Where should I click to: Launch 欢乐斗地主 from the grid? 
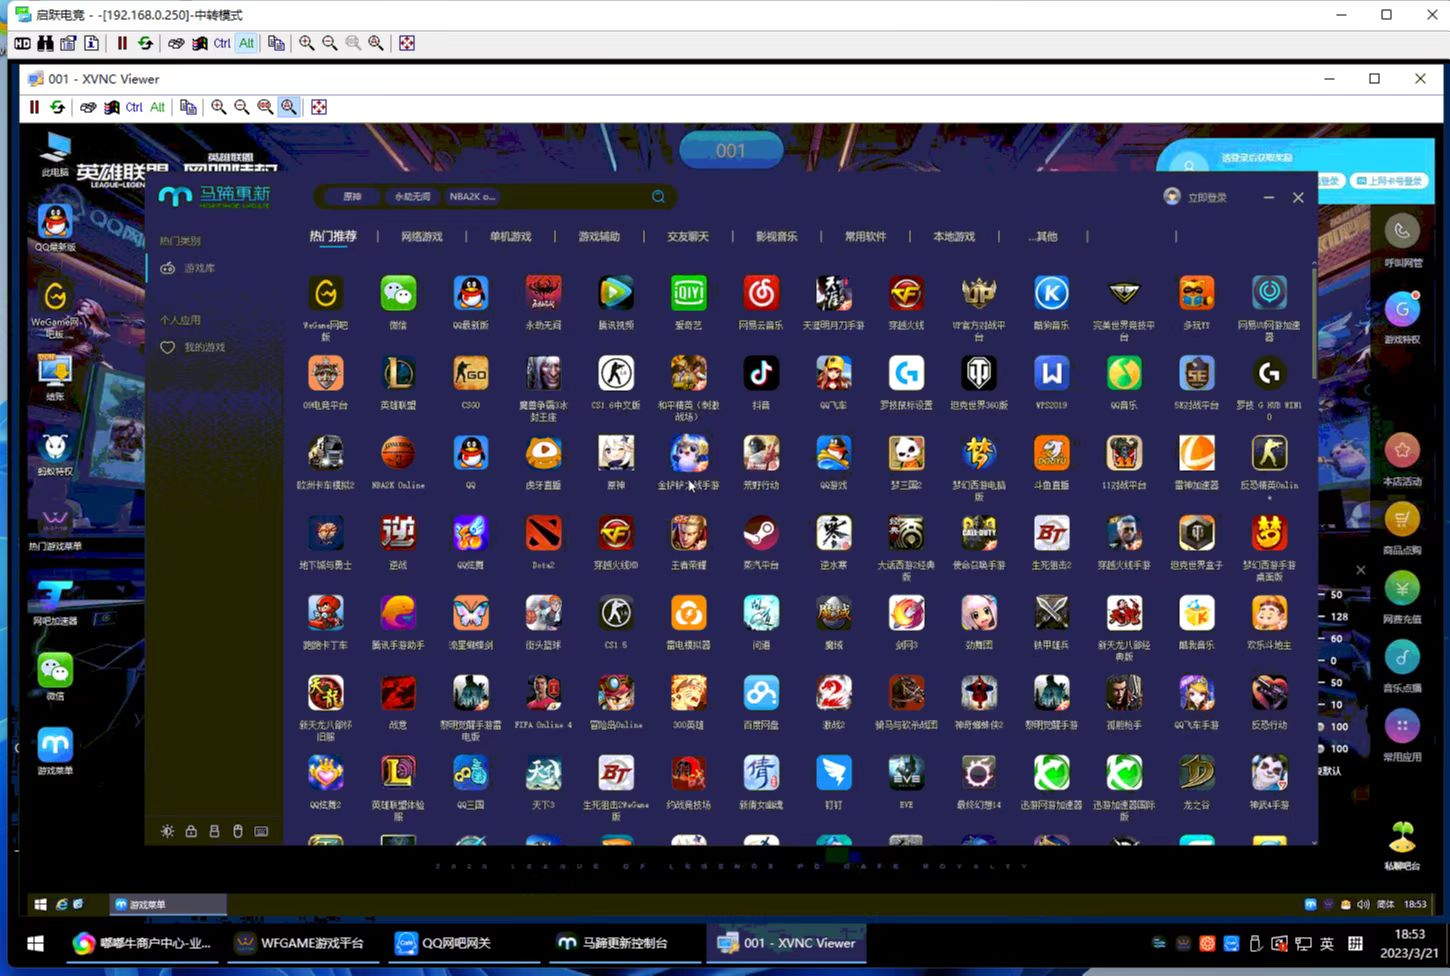point(1269,614)
